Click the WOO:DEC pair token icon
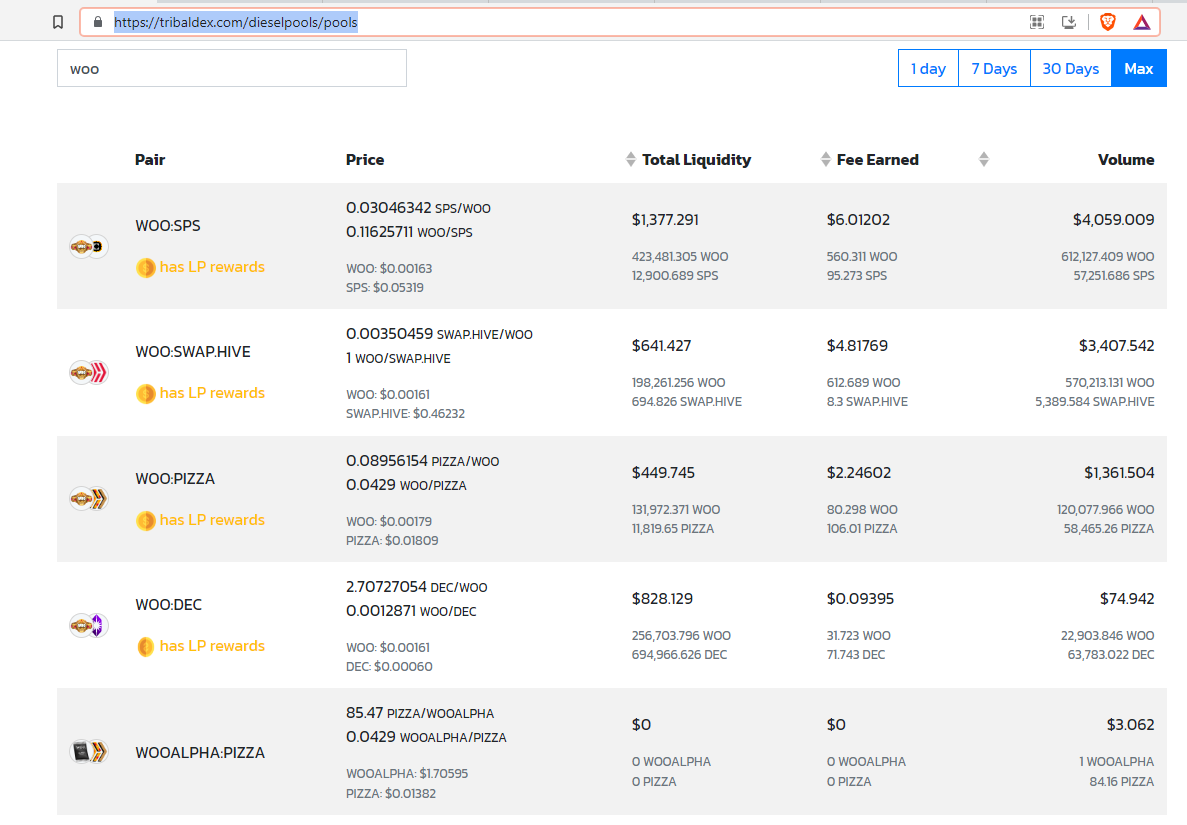1187x825 pixels. (x=89, y=625)
